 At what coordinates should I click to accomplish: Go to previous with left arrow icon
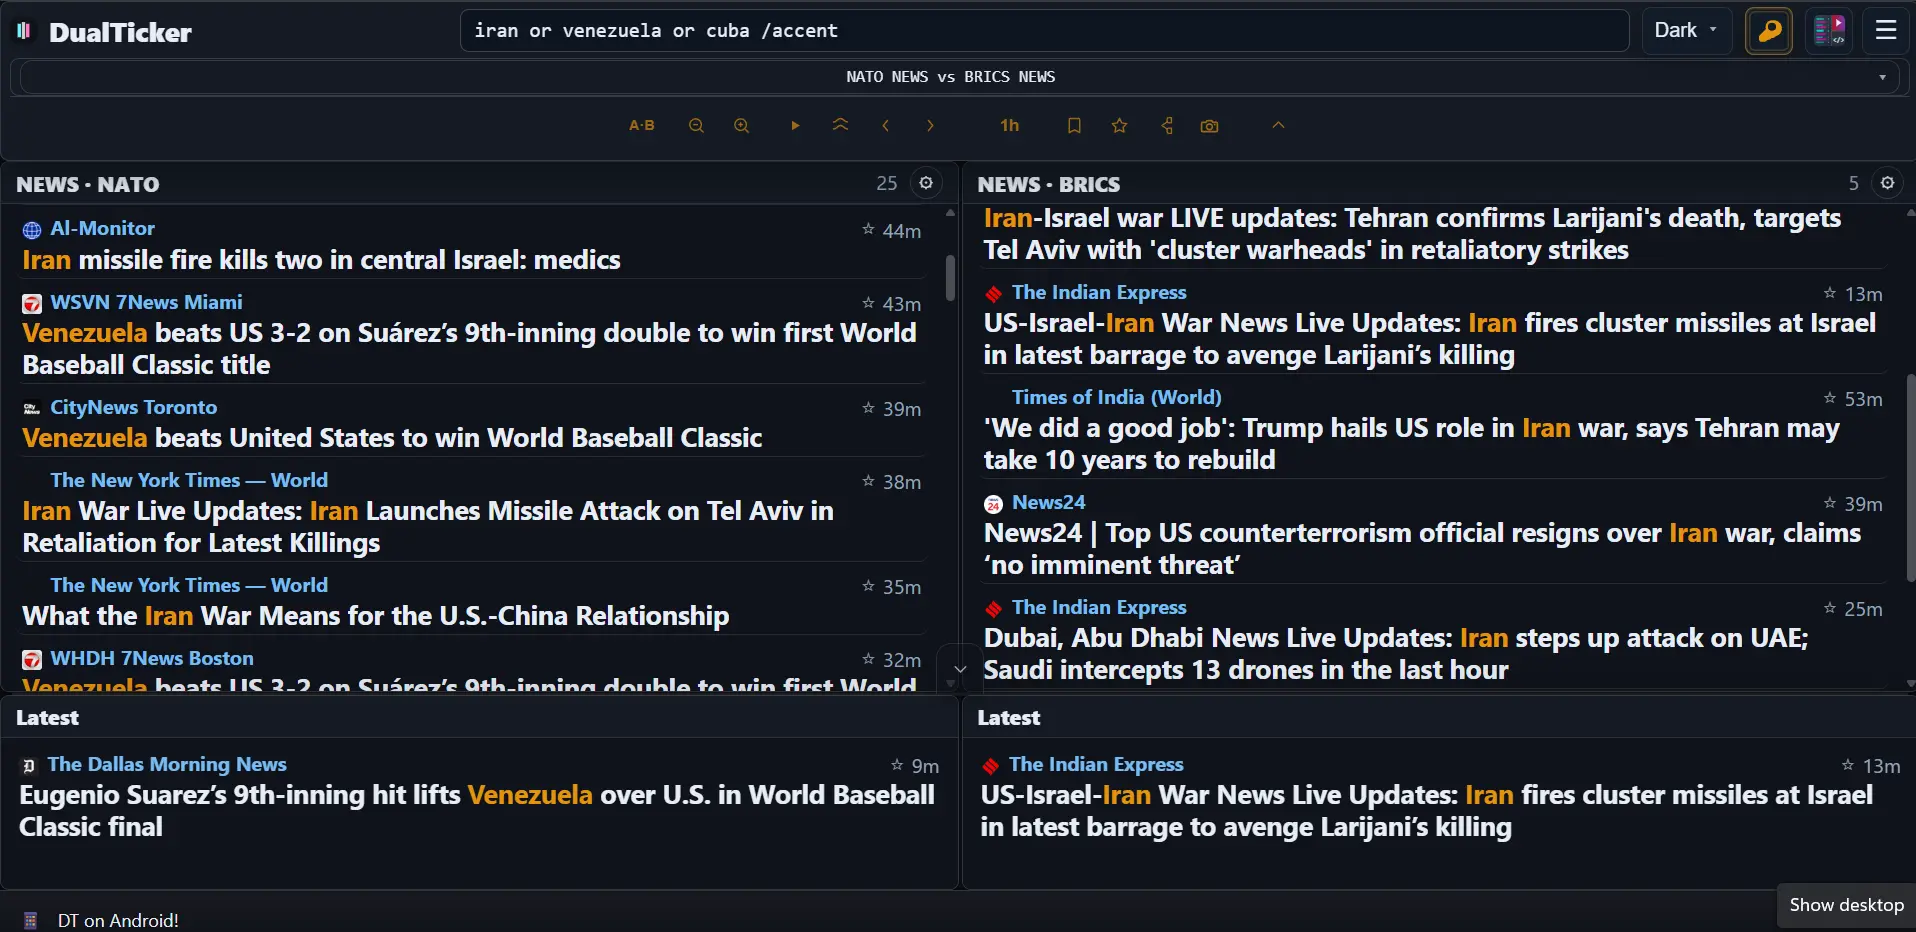[885, 126]
